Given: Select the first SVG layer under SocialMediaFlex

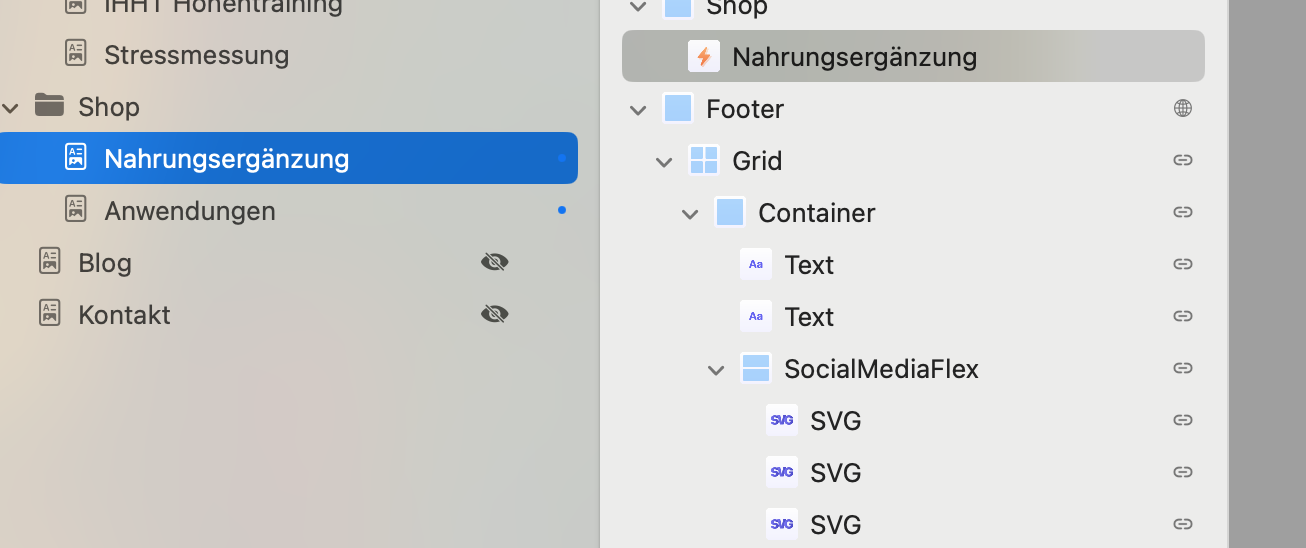Looking at the screenshot, I should tap(835, 420).
